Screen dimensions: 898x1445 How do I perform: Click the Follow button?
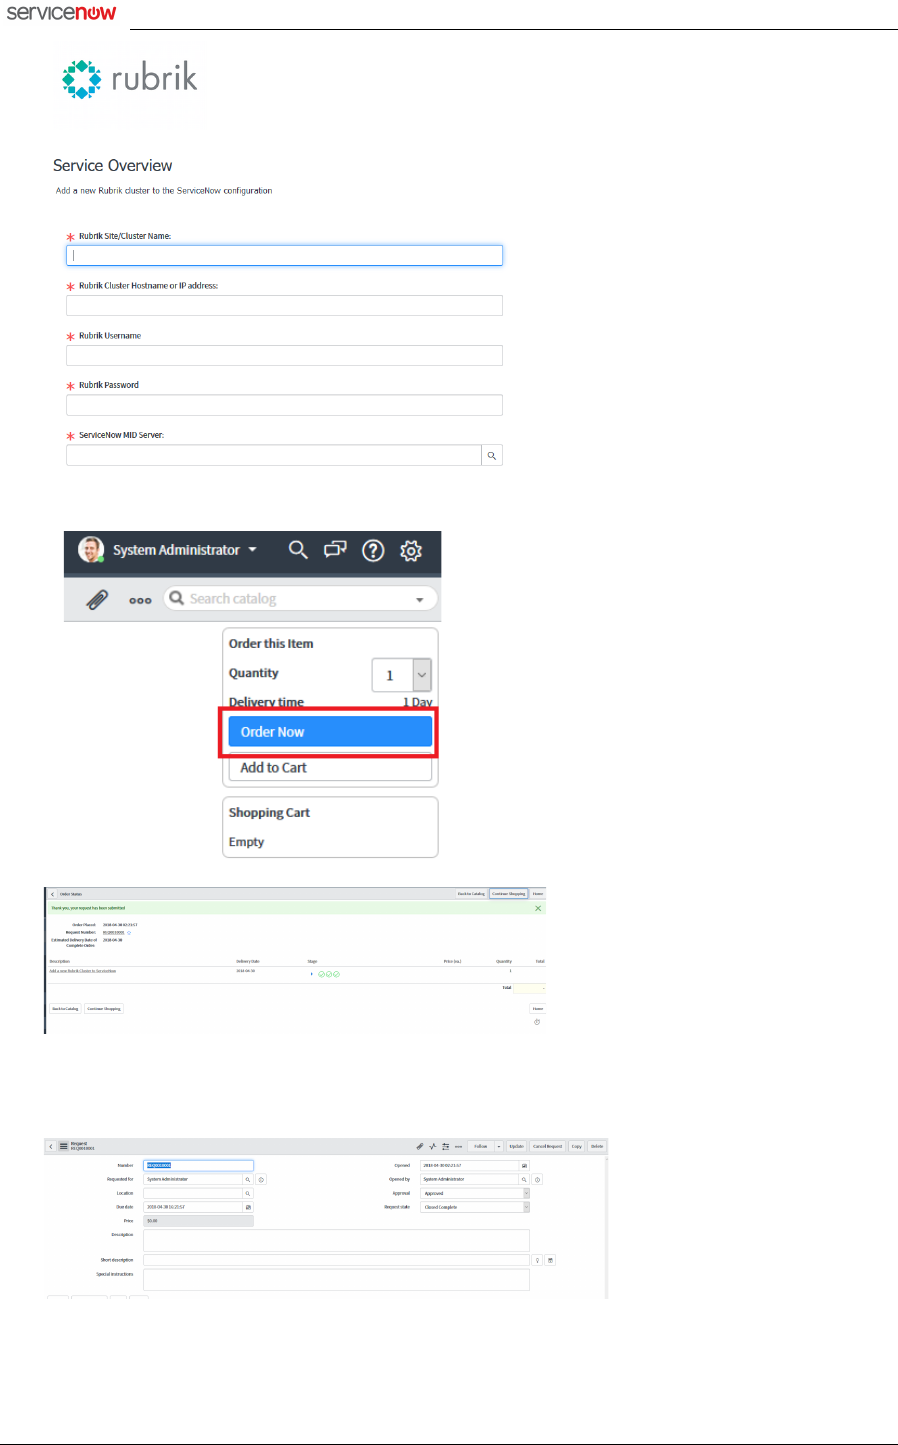coord(481,1146)
